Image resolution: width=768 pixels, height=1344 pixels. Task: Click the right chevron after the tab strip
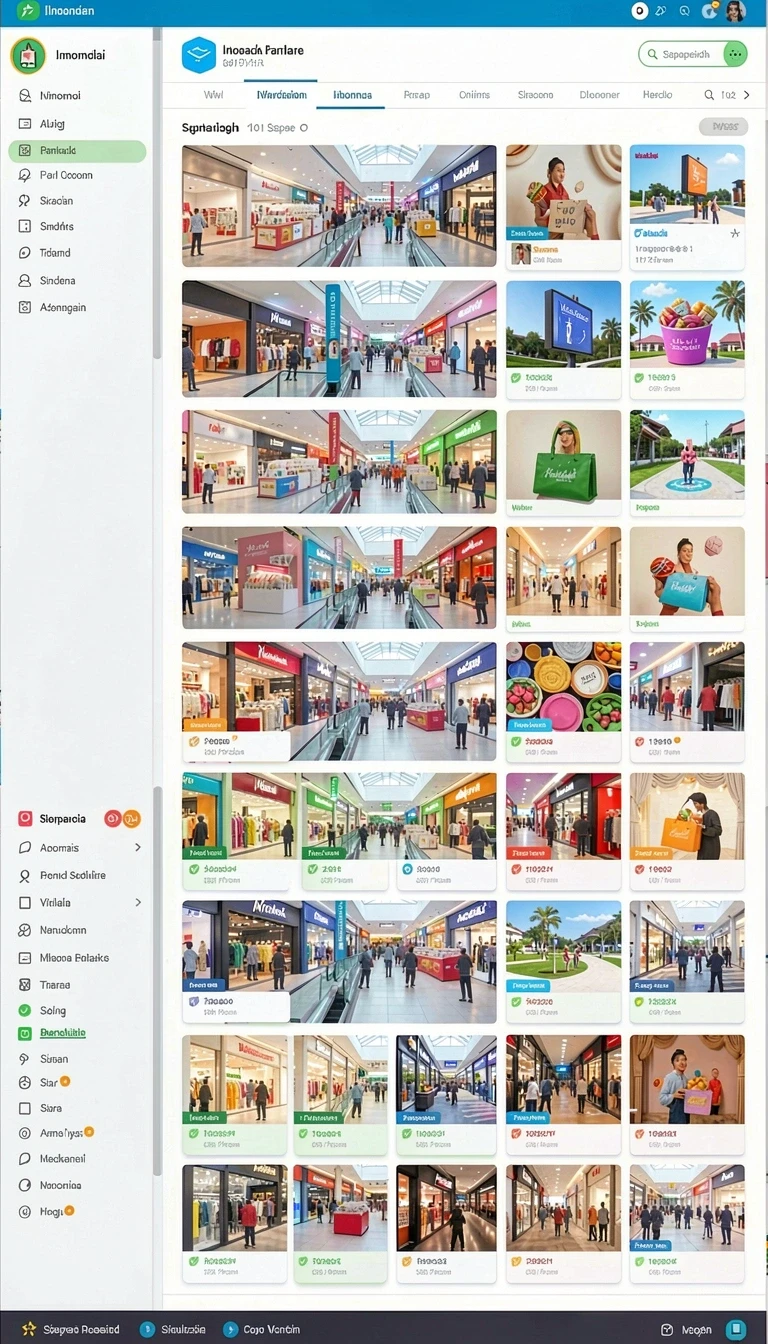[x=746, y=95]
